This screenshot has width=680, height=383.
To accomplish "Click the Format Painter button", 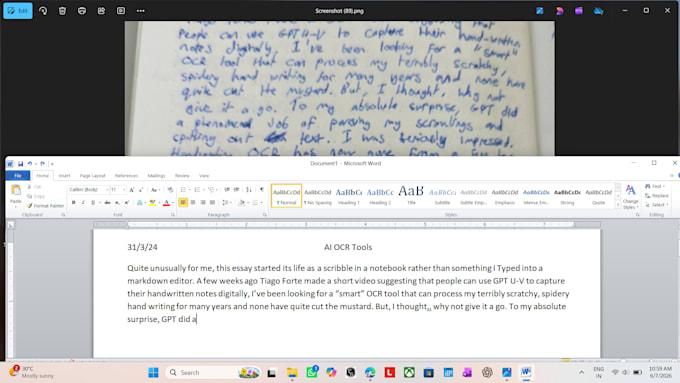I will [x=45, y=206].
